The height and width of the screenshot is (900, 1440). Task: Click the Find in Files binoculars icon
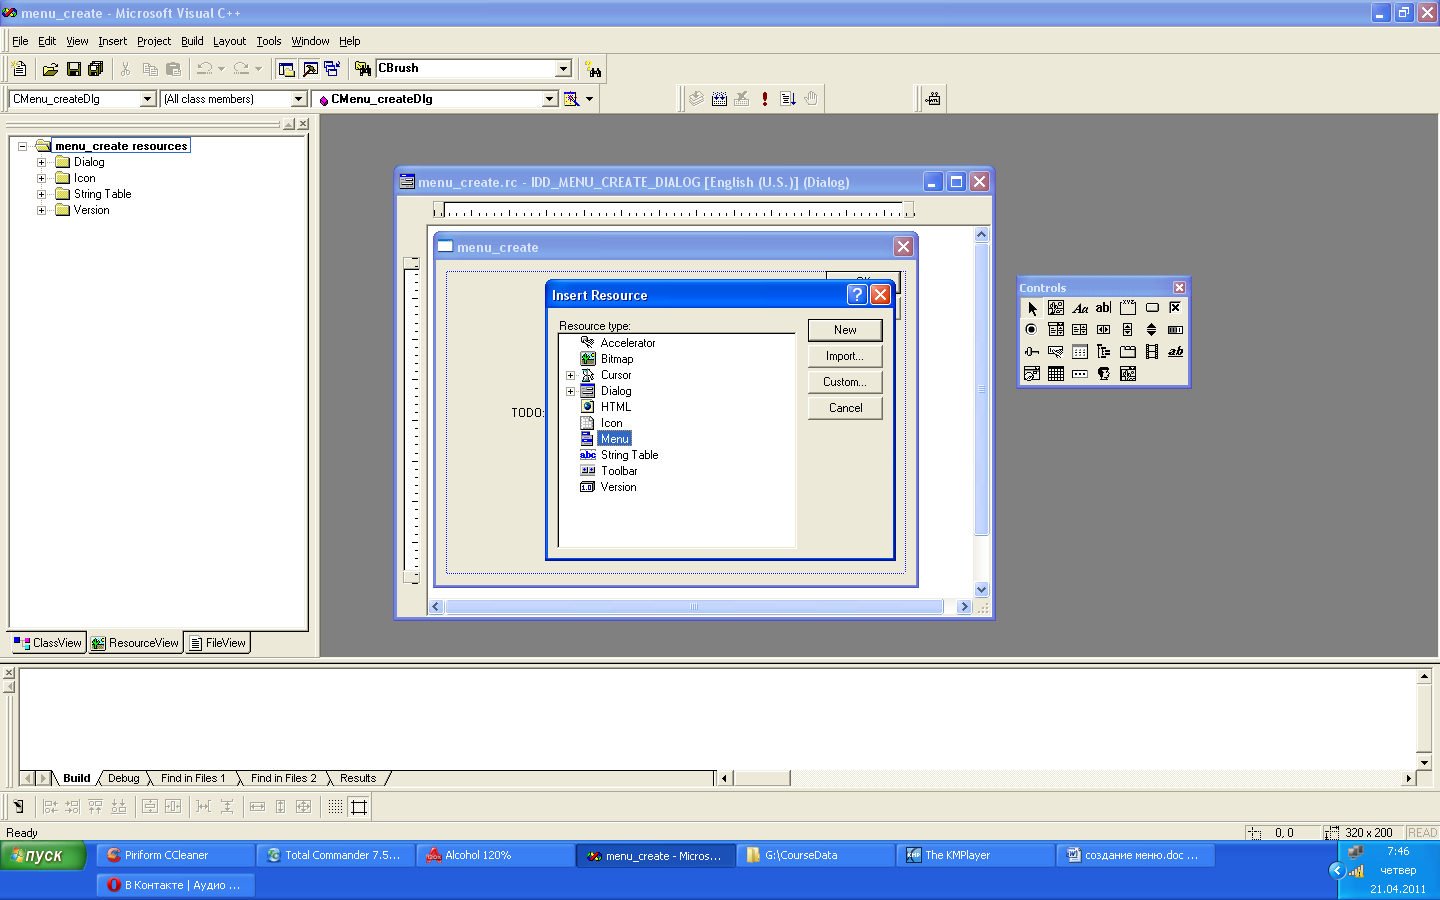point(363,69)
